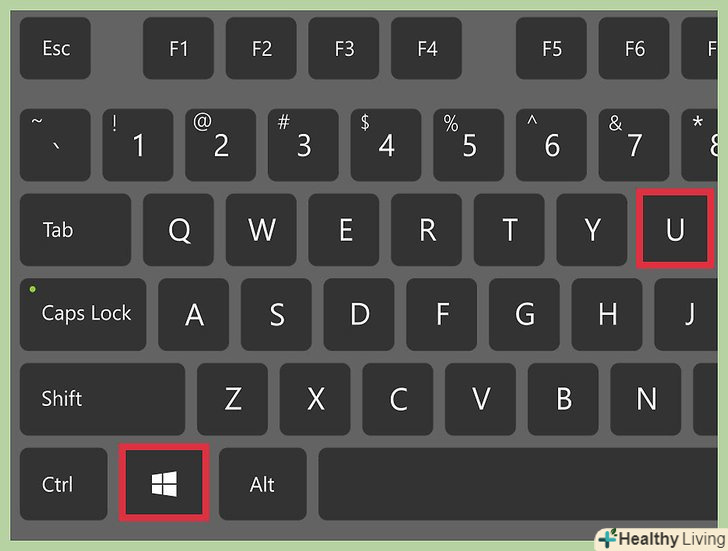Image resolution: width=728 pixels, height=551 pixels.
Task: Toggle the Caps Lock key
Action: click(x=83, y=314)
